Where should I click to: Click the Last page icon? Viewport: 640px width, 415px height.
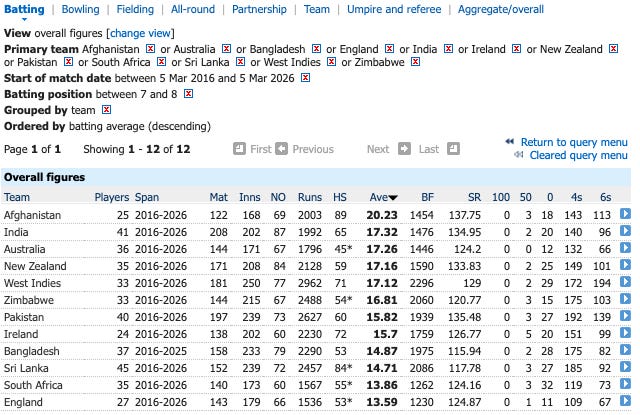point(453,149)
